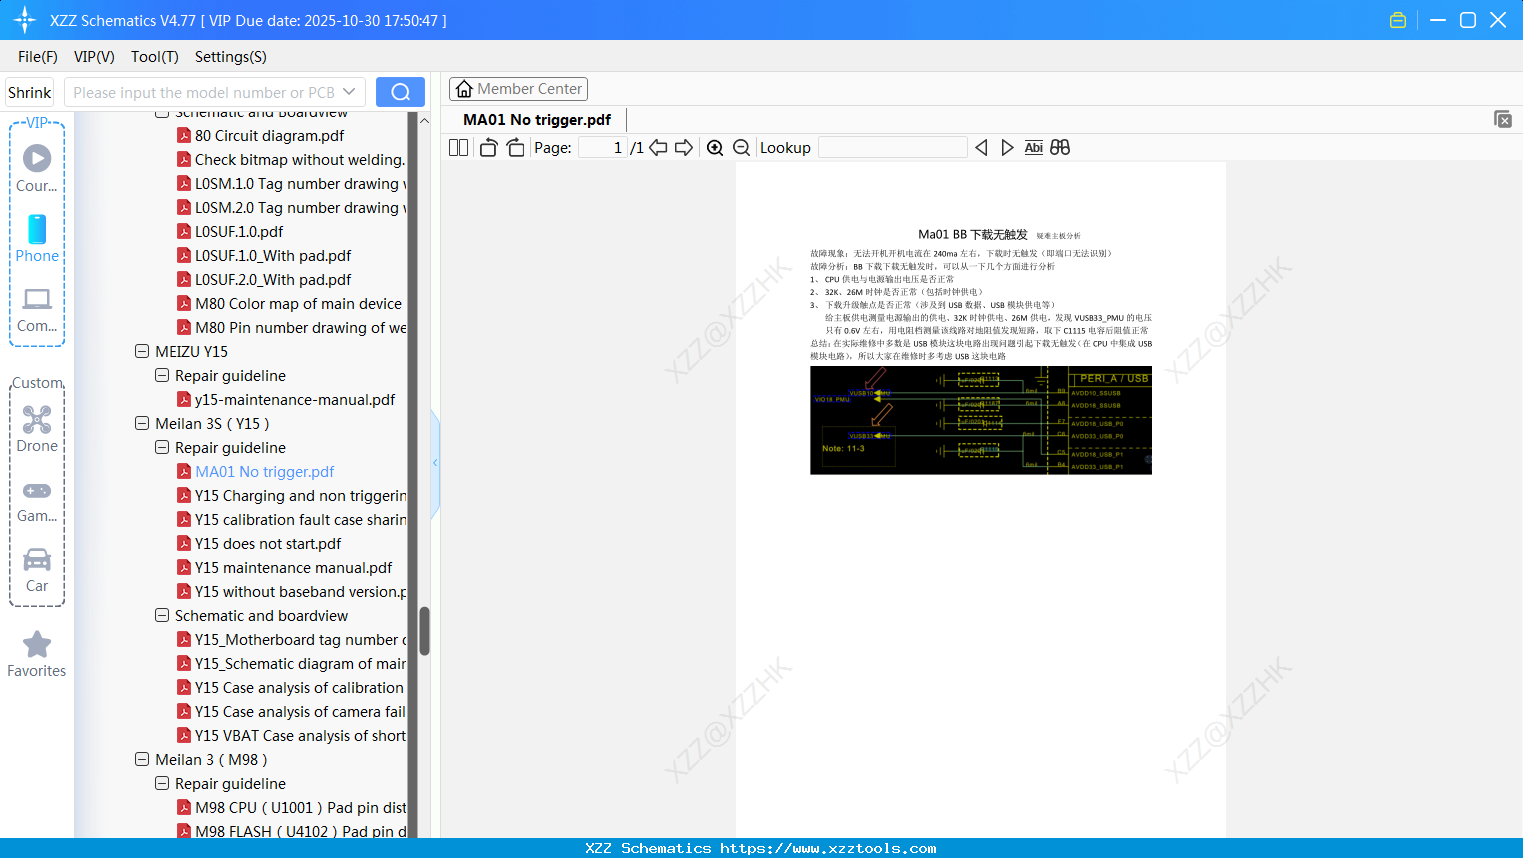Open M98 CPU ( U1001 ) Pad pin file

coord(300,807)
